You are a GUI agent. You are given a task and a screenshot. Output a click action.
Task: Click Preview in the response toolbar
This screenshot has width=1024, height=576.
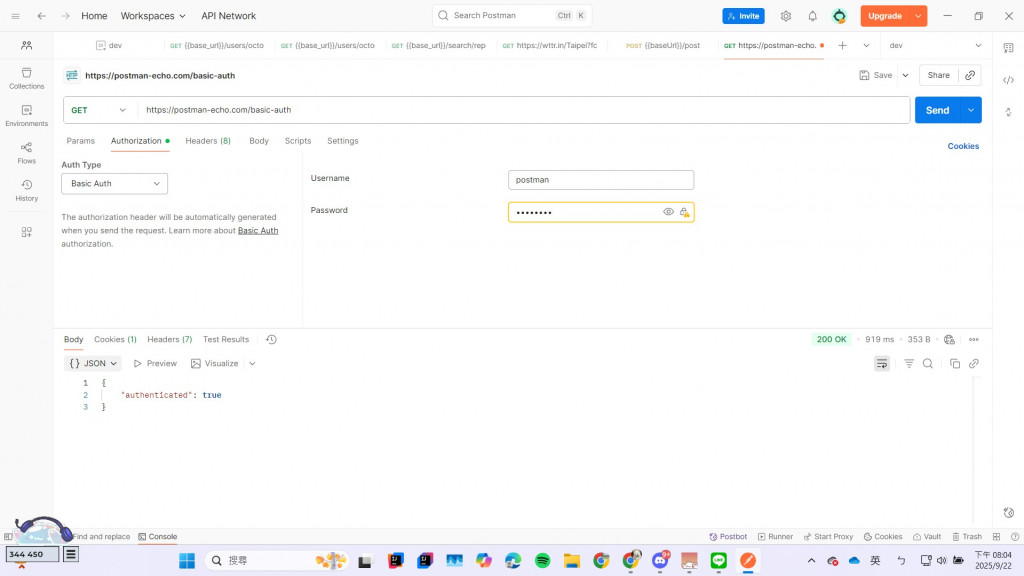(x=155, y=363)
